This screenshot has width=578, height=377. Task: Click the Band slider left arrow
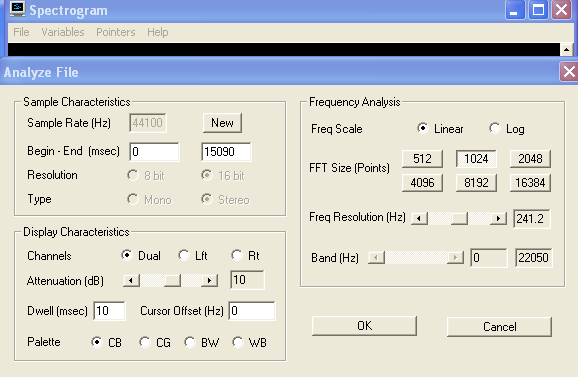click(376, 257)
